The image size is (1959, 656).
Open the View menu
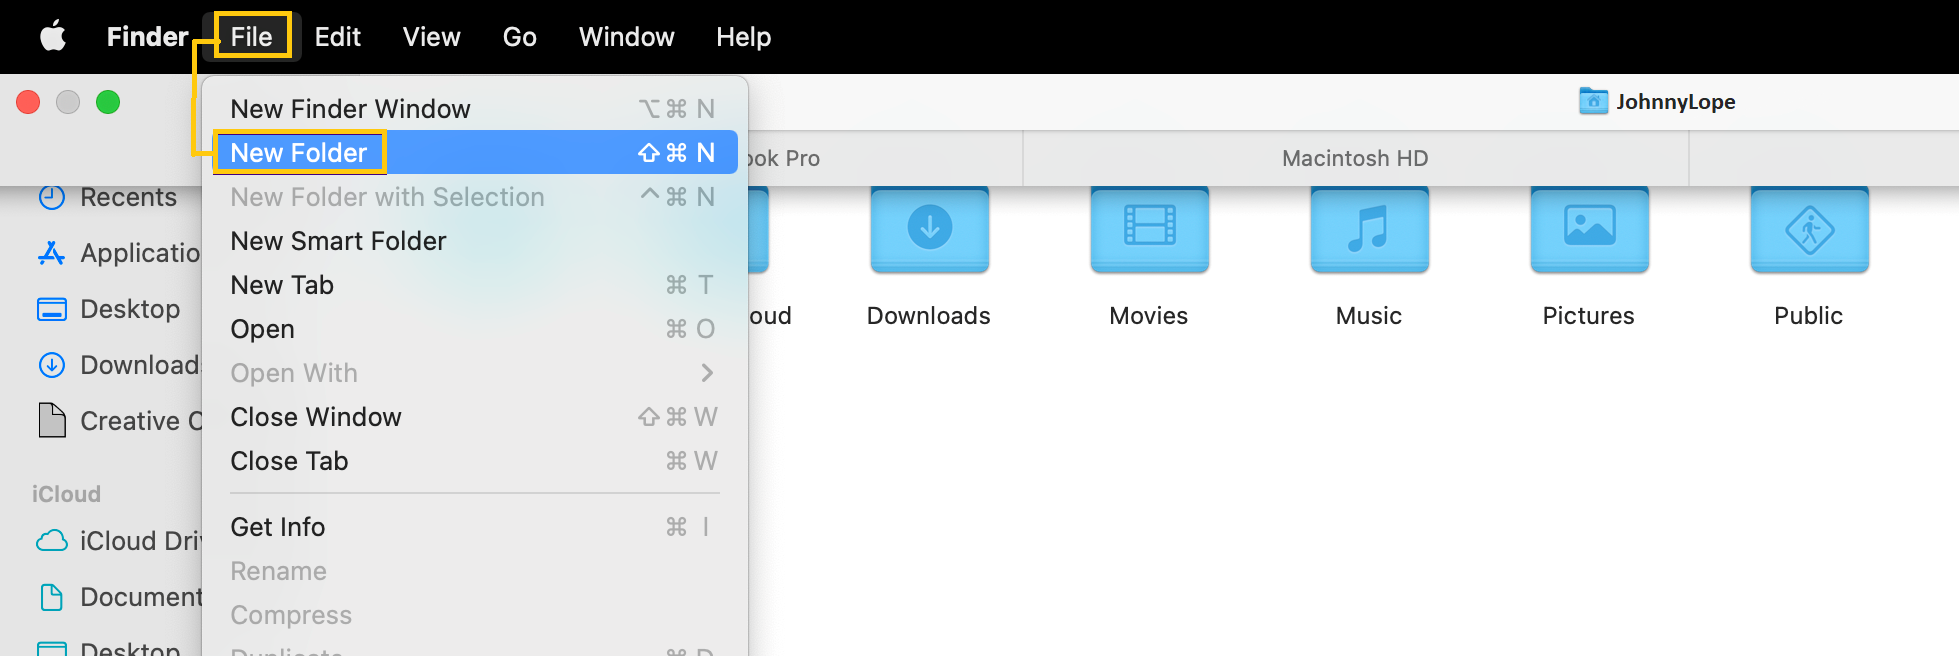coord(432,37)
